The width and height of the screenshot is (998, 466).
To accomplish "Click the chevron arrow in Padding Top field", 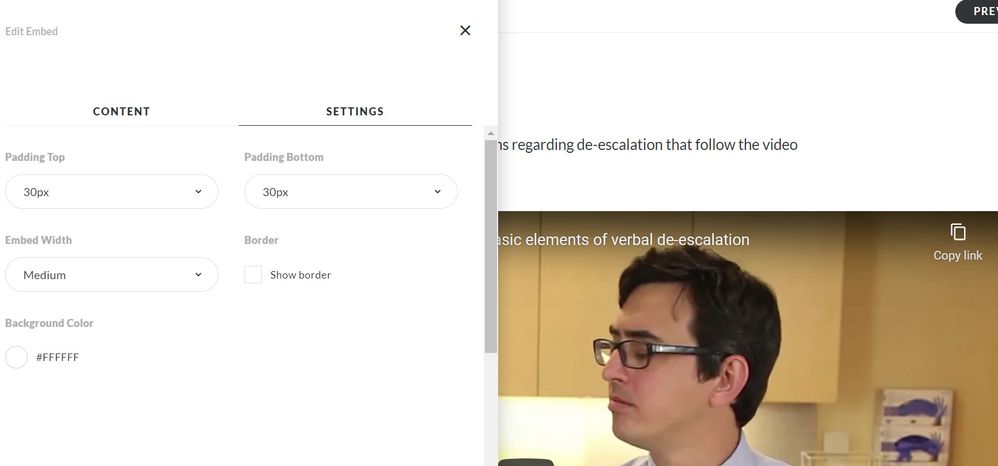I will (x=198, y=192).
